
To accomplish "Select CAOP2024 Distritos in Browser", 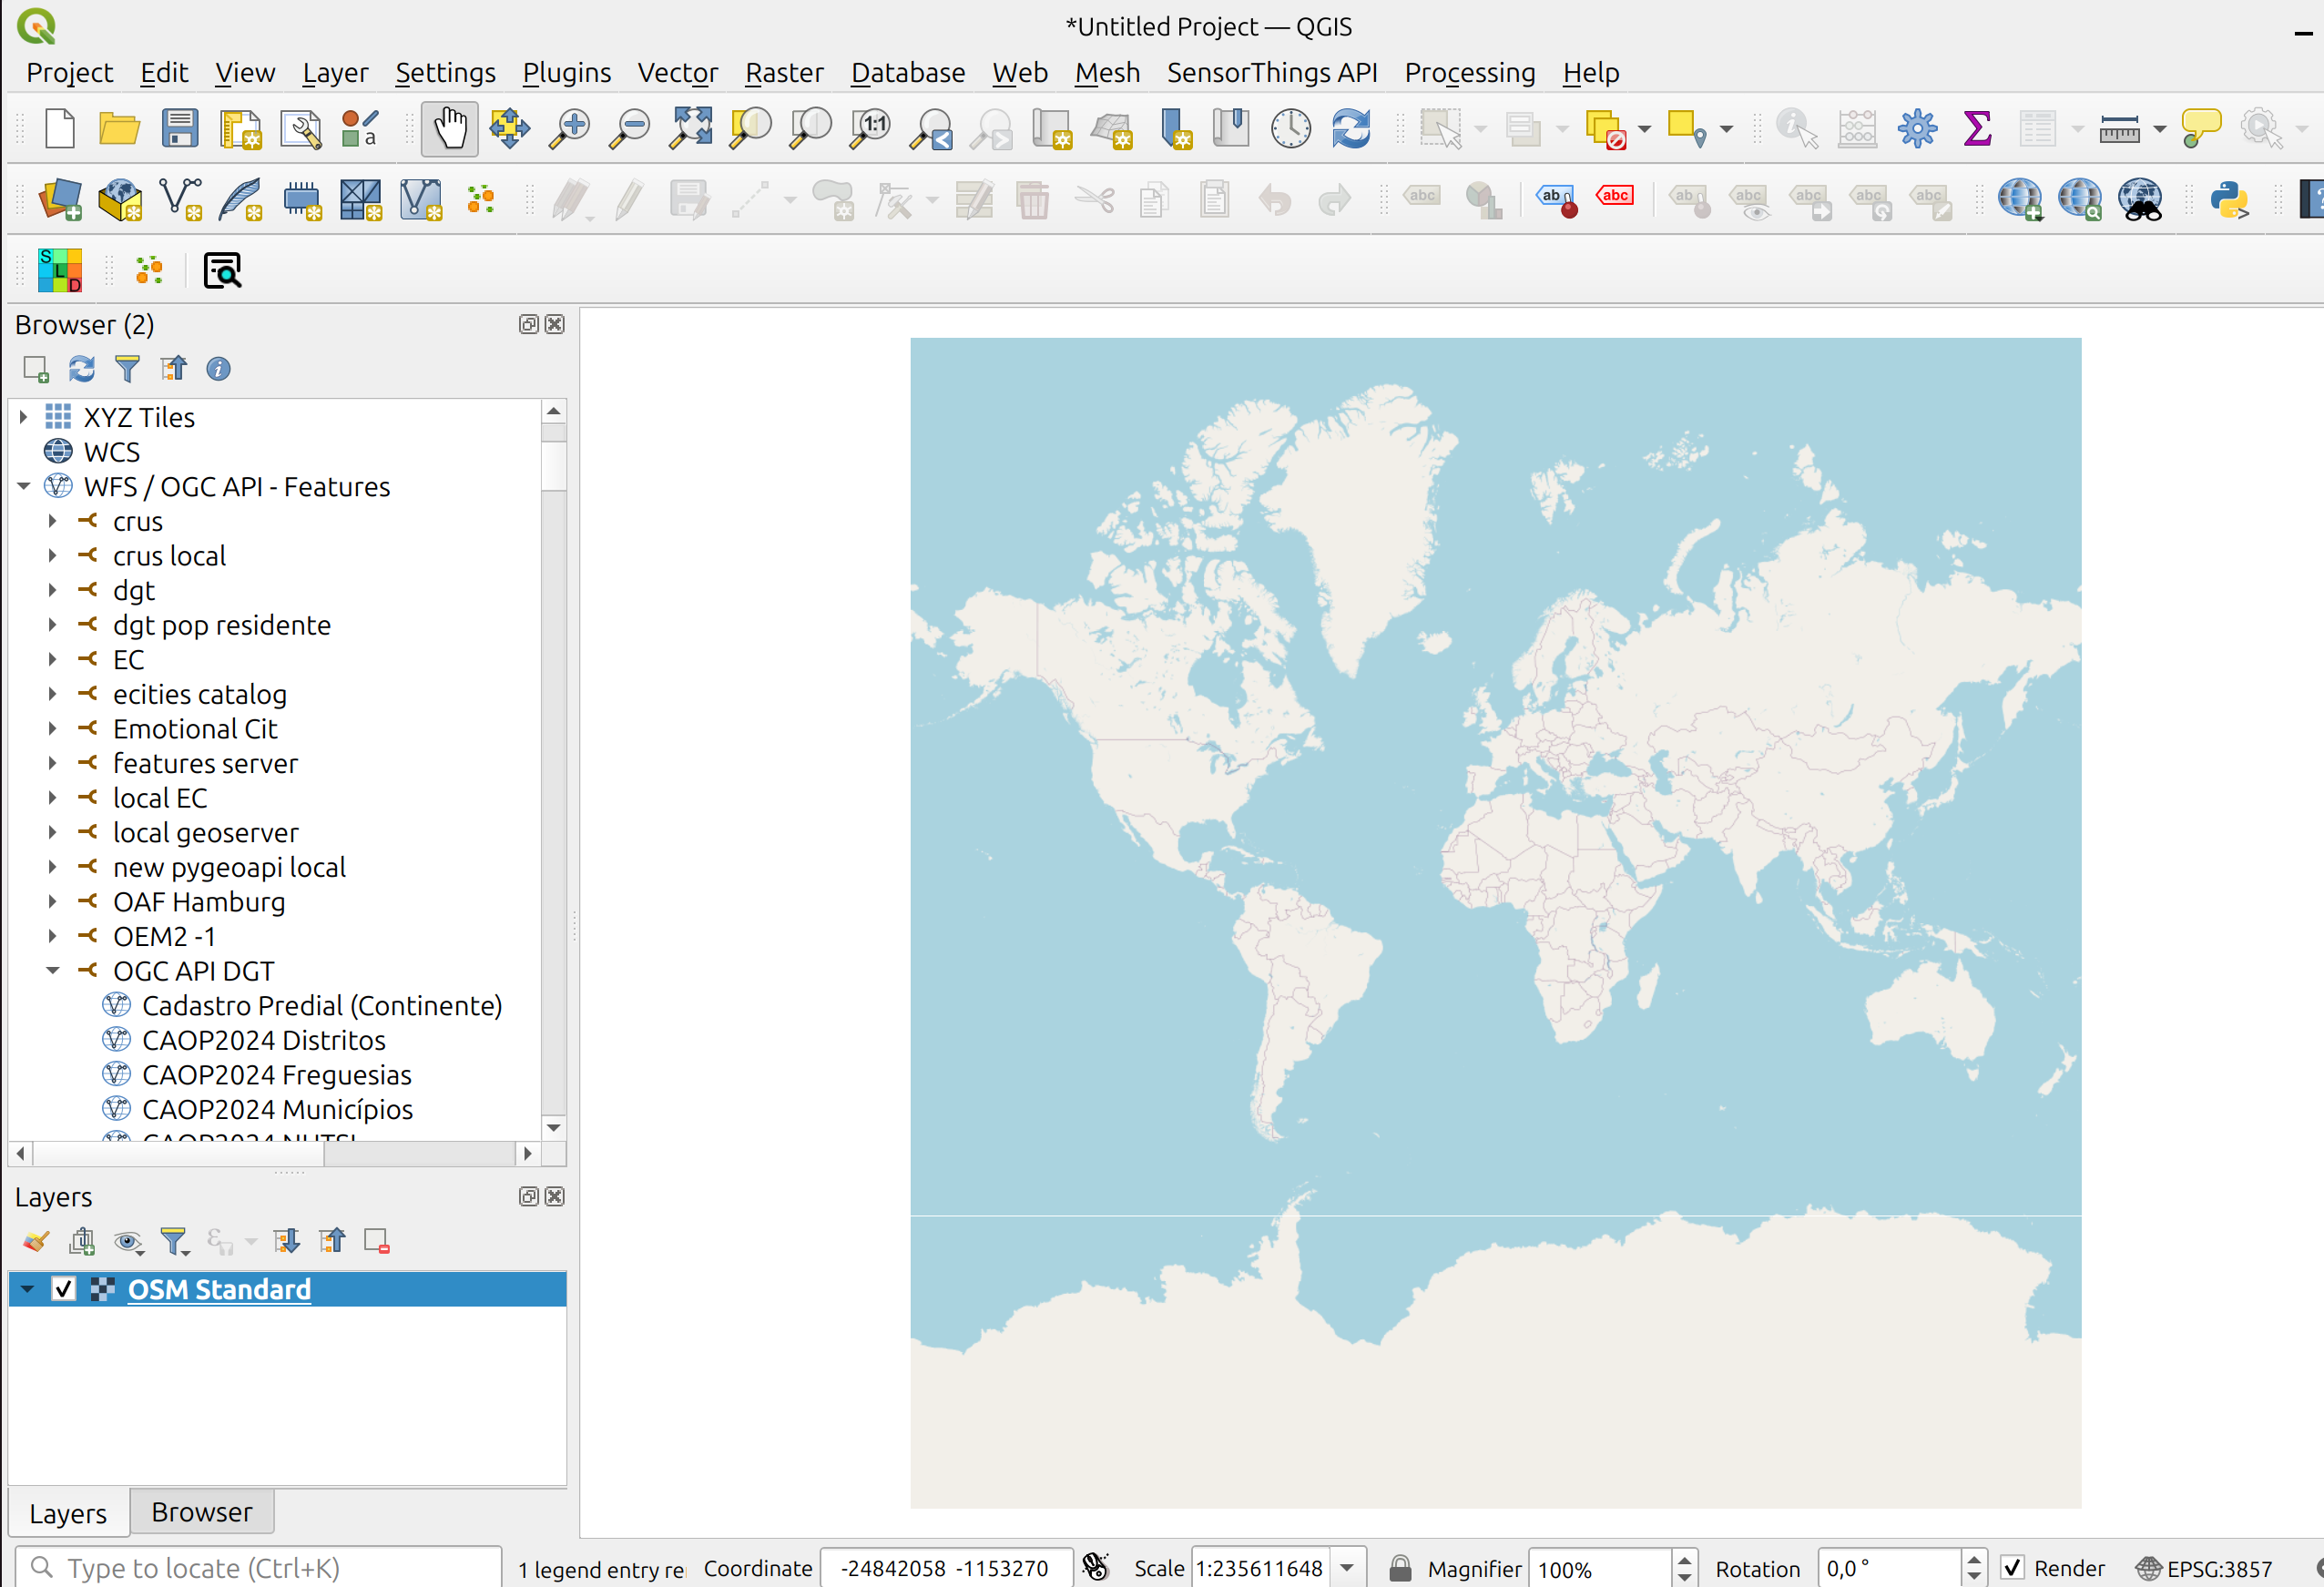I will (x=264, y=1041).
